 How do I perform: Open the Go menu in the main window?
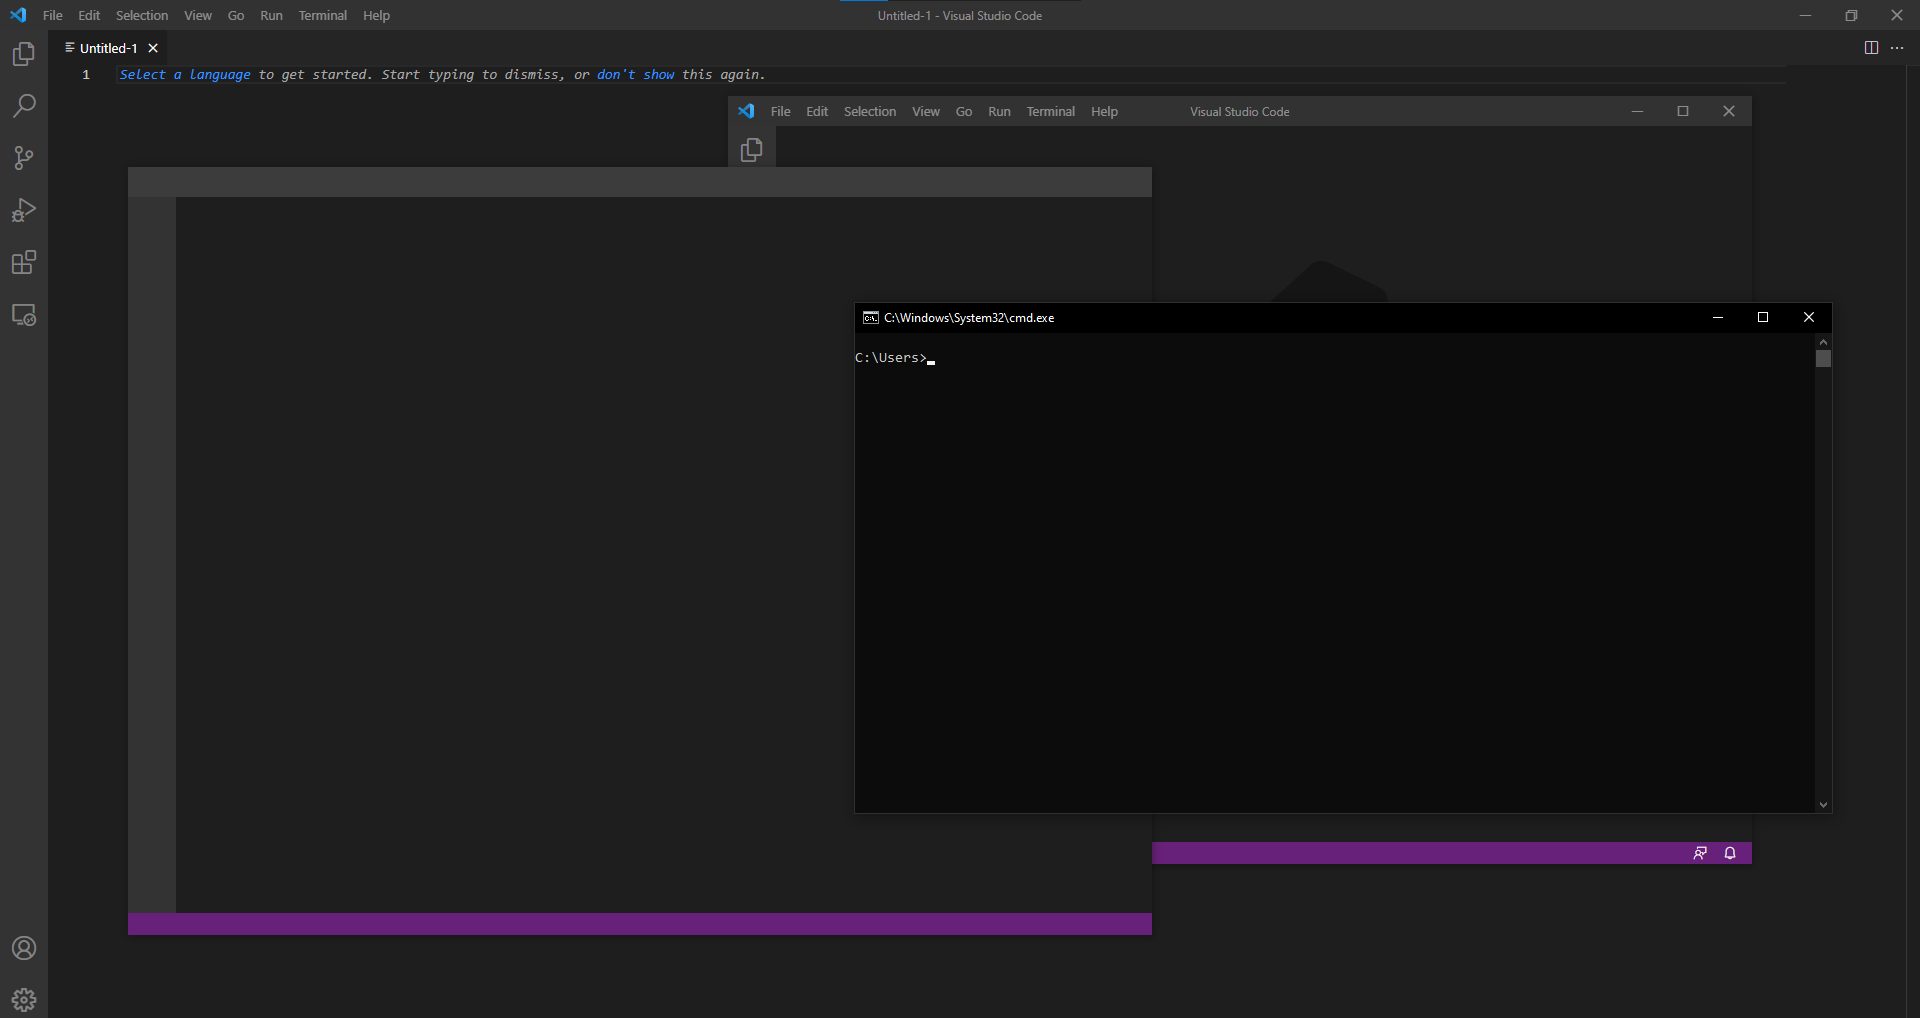236,15
